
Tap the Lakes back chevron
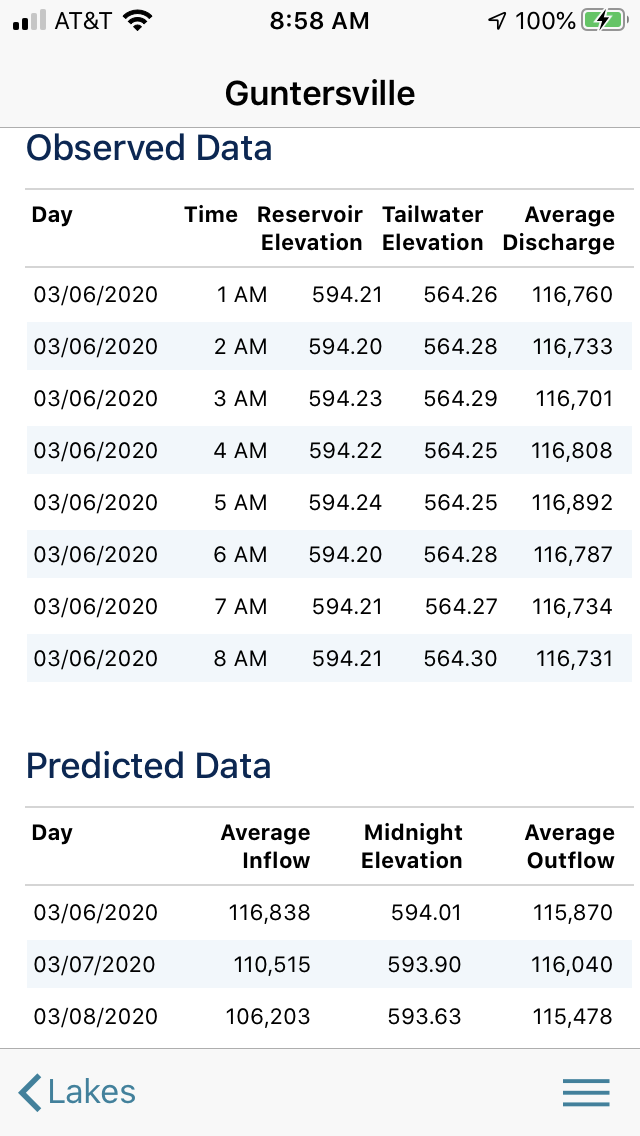pyautogui.click(x=31, y=1092)
